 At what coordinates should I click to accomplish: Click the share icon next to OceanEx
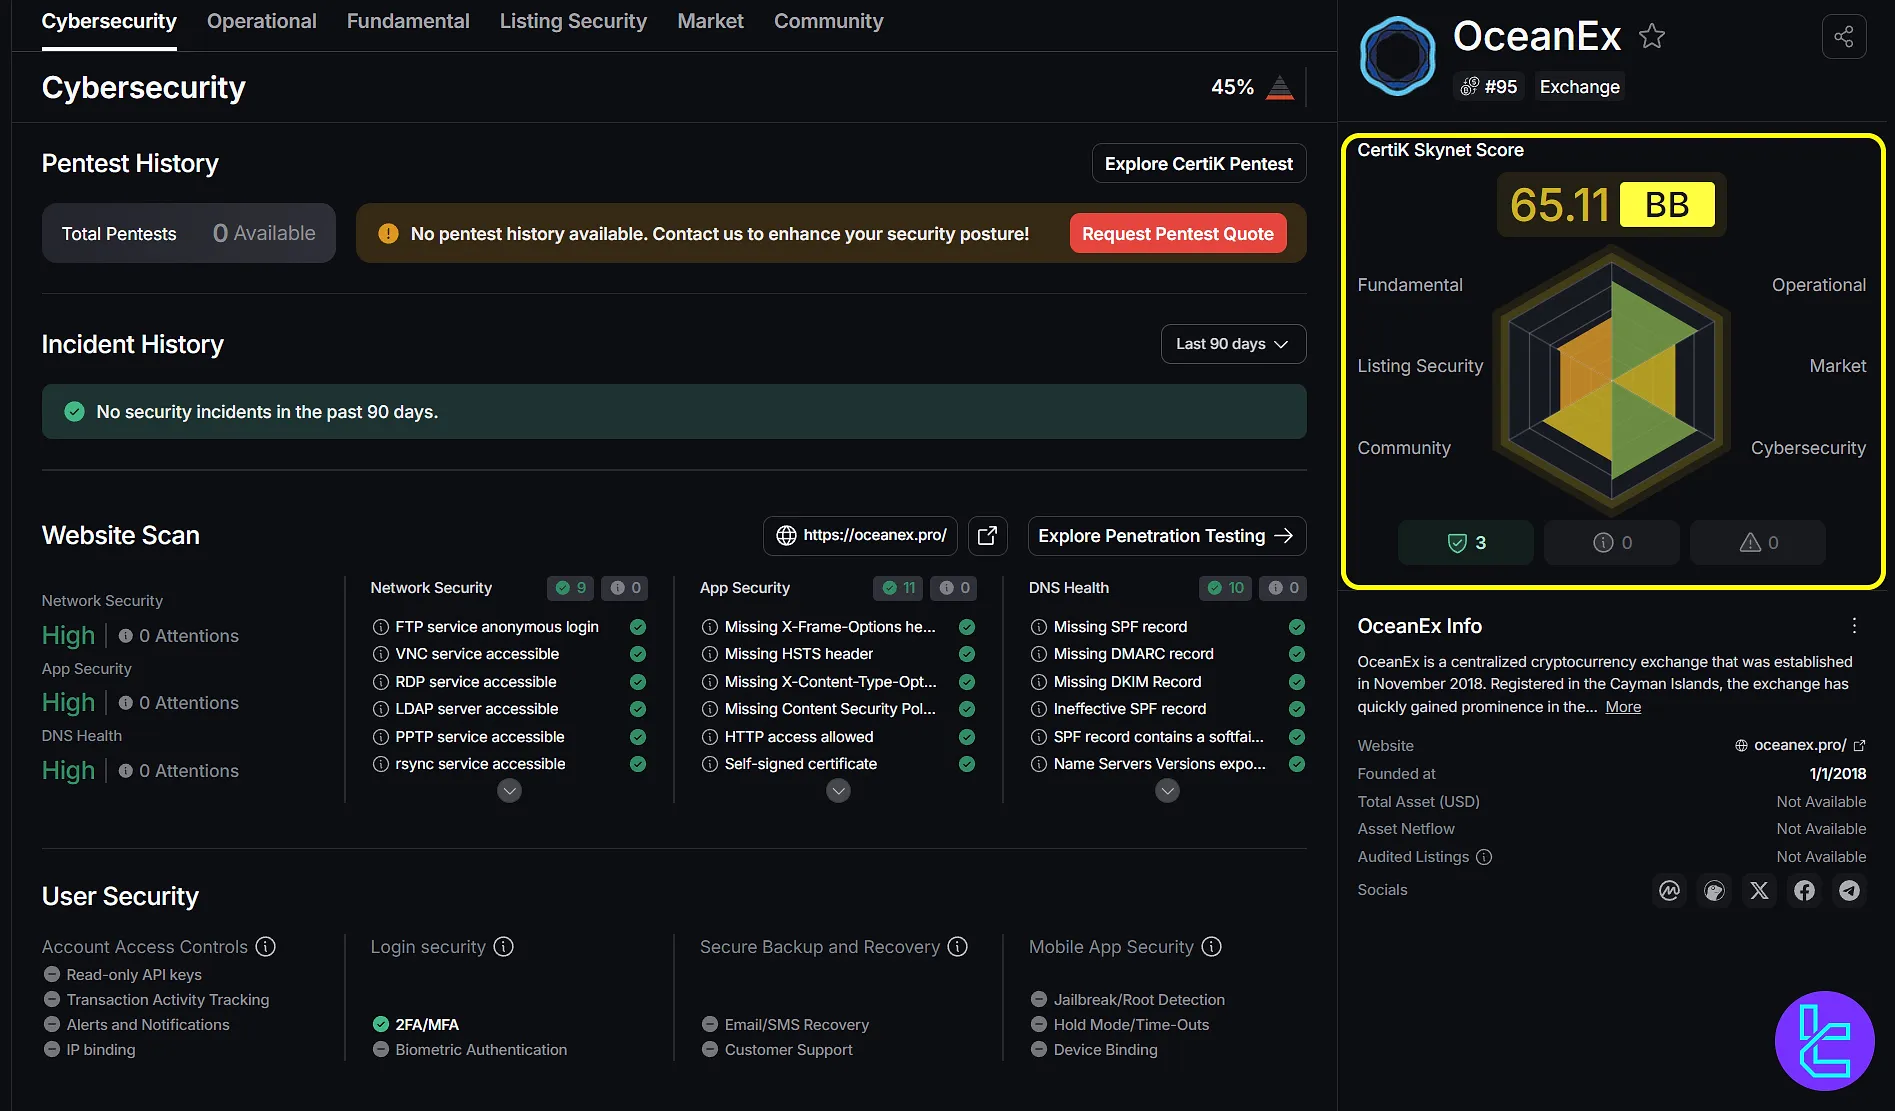(1843, 37)
